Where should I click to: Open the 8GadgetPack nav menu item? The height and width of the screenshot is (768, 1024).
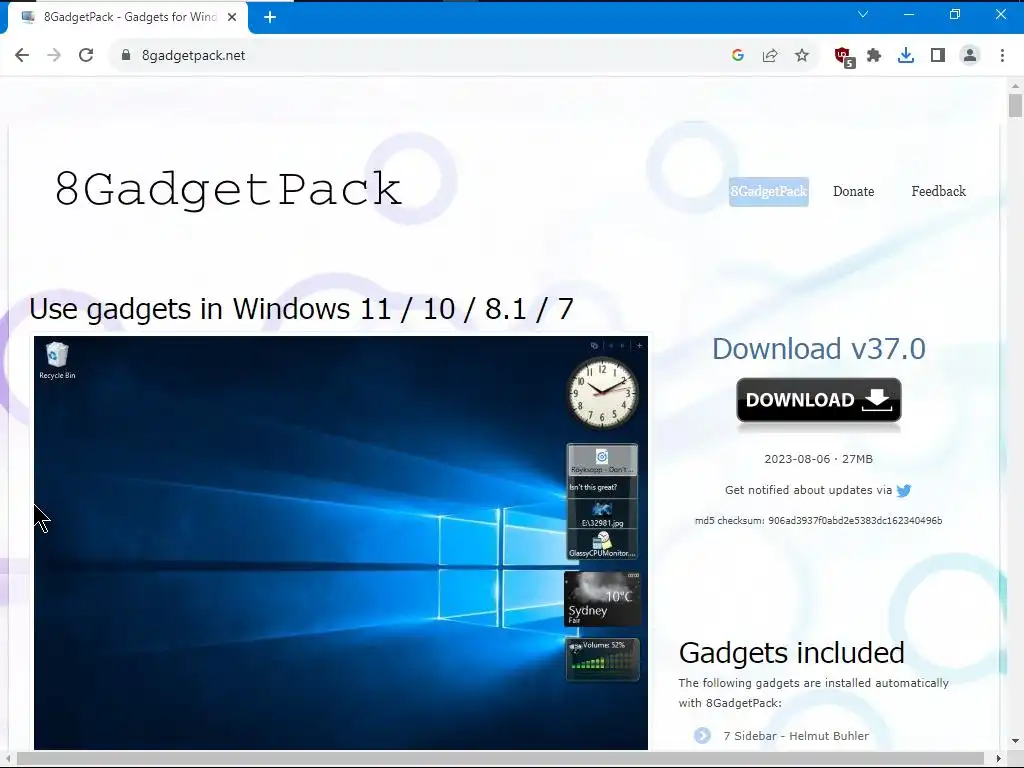pos(769,191)
